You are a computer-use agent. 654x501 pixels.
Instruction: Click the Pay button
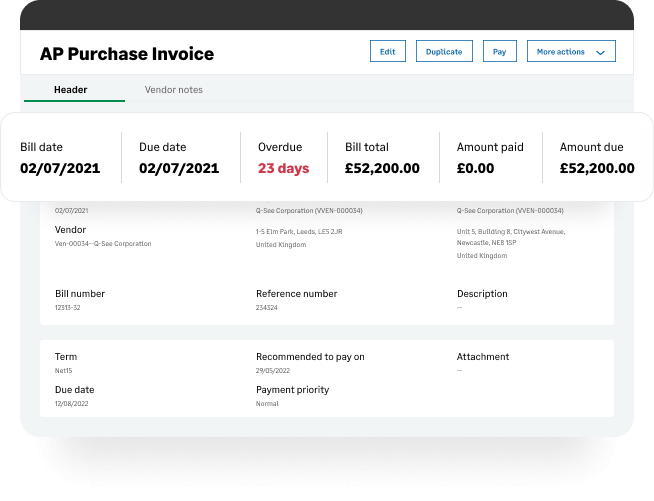(x=499, y=51)
